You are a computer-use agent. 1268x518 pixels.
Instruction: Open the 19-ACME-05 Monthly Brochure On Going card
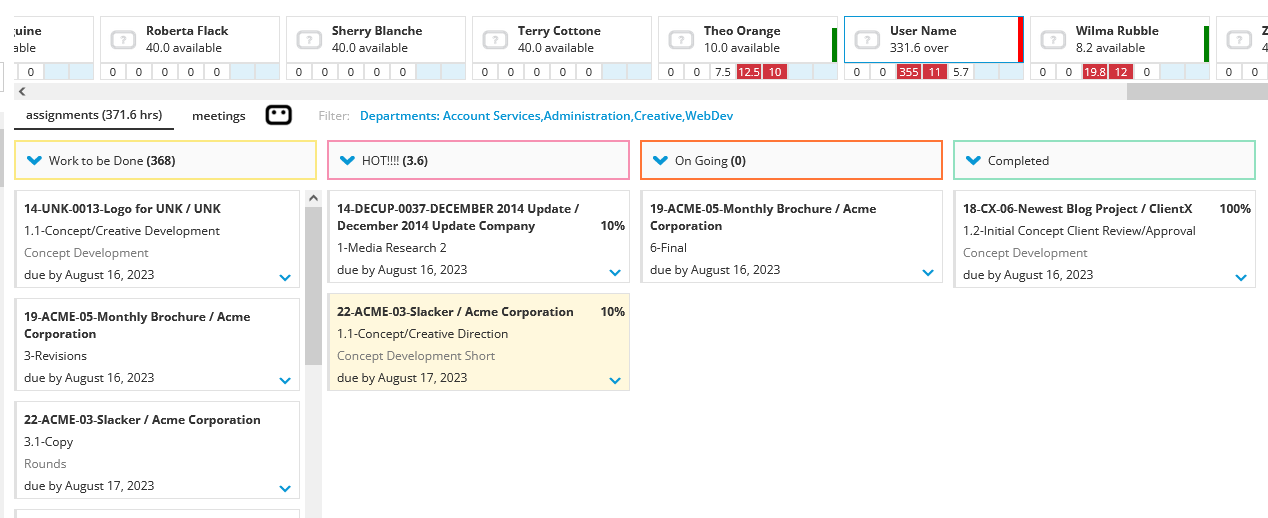(x=791, y=237)
